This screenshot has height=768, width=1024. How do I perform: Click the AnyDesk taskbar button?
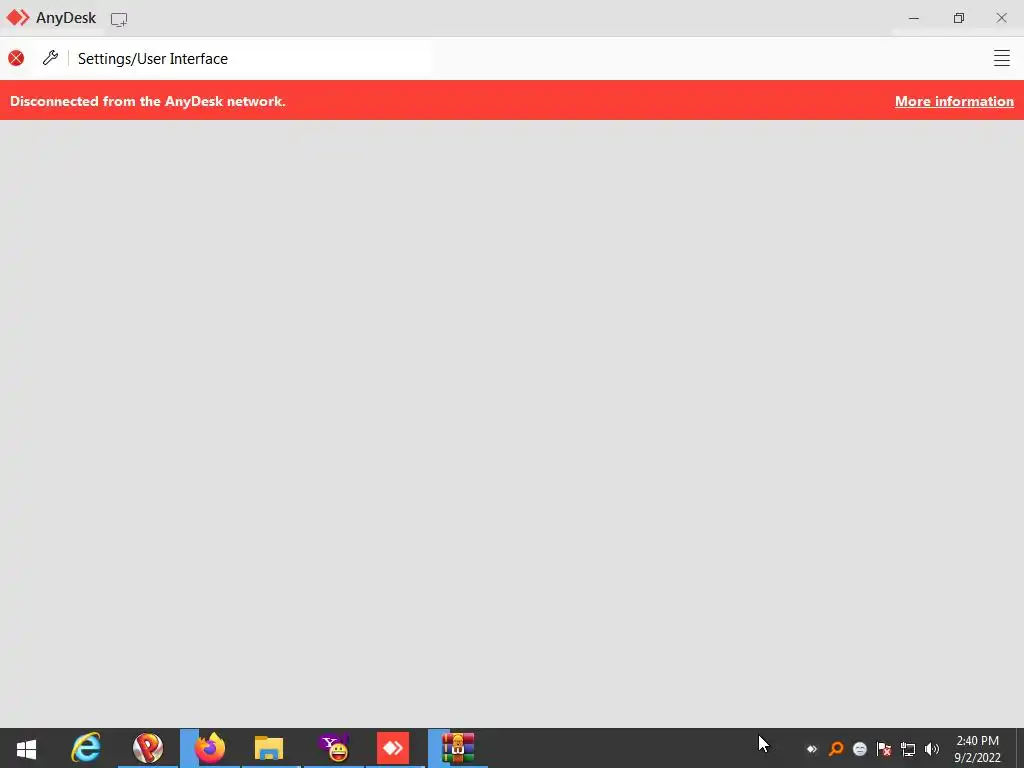393,748
